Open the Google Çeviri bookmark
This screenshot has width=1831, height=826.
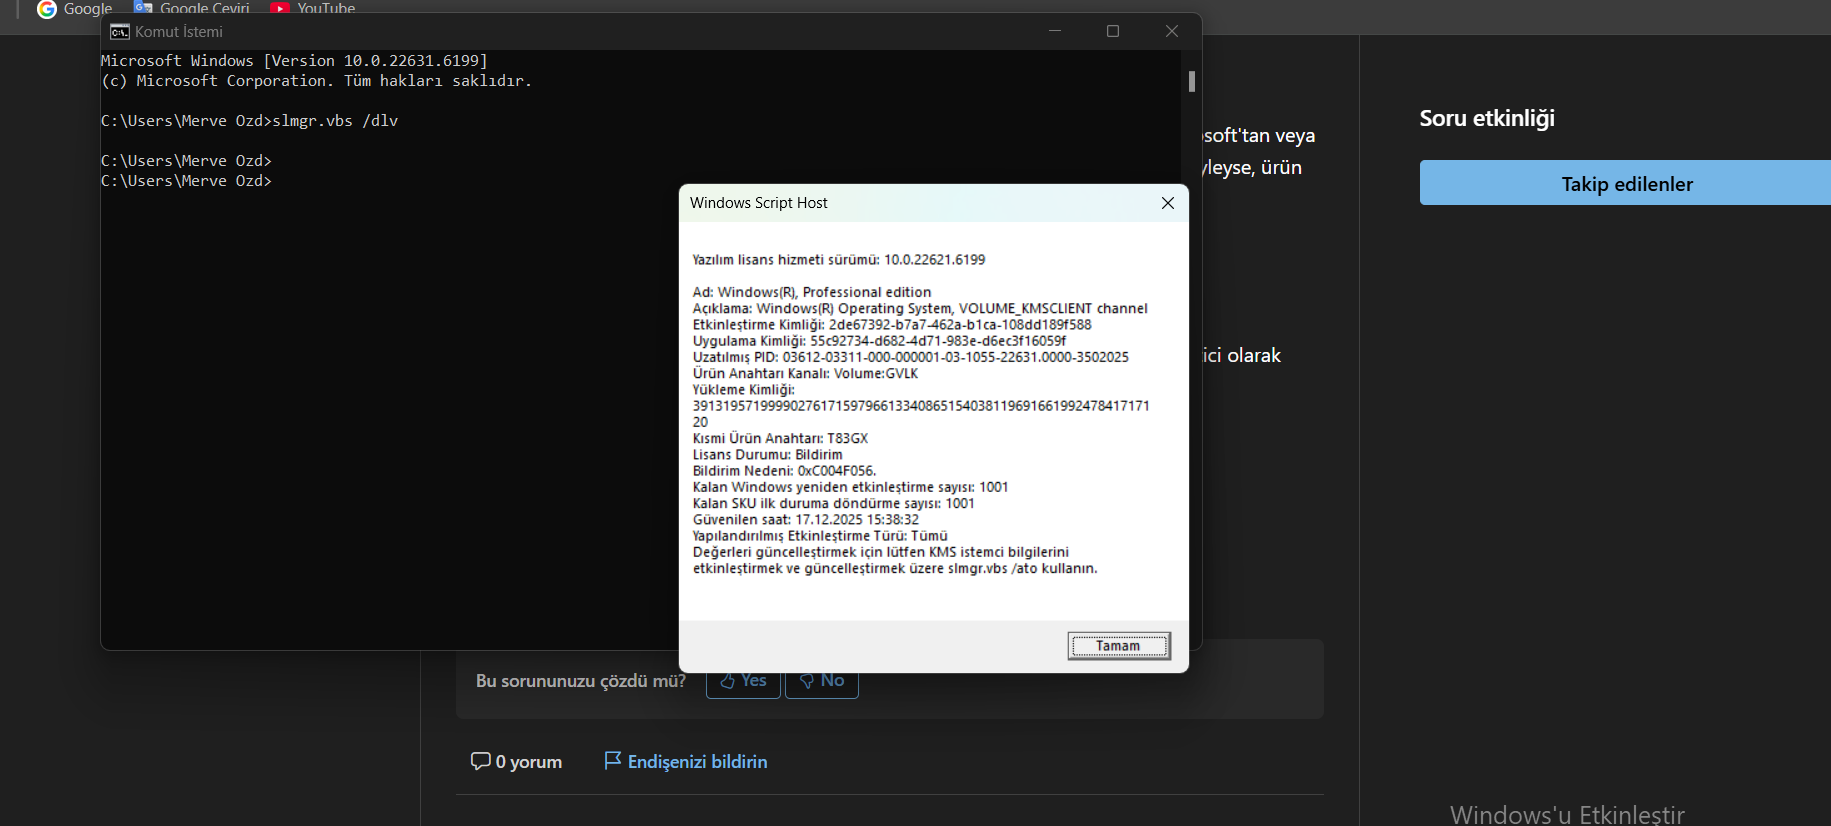(x=192, y=9)
